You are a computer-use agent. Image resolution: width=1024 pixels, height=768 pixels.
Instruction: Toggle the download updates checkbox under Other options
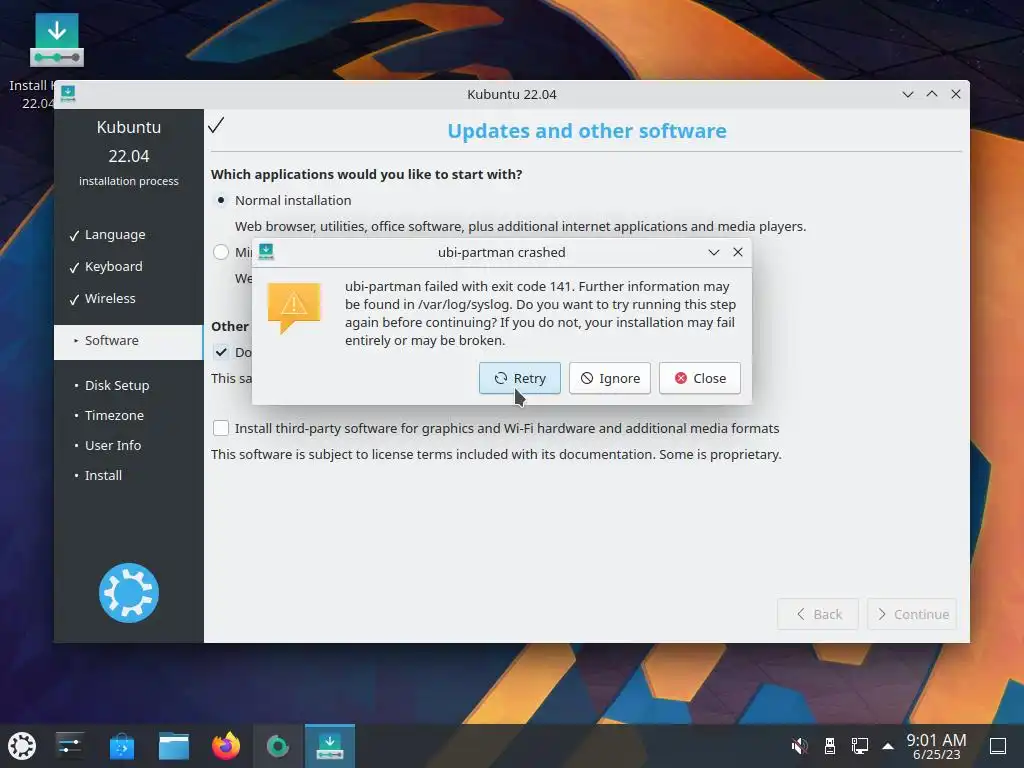221,352
